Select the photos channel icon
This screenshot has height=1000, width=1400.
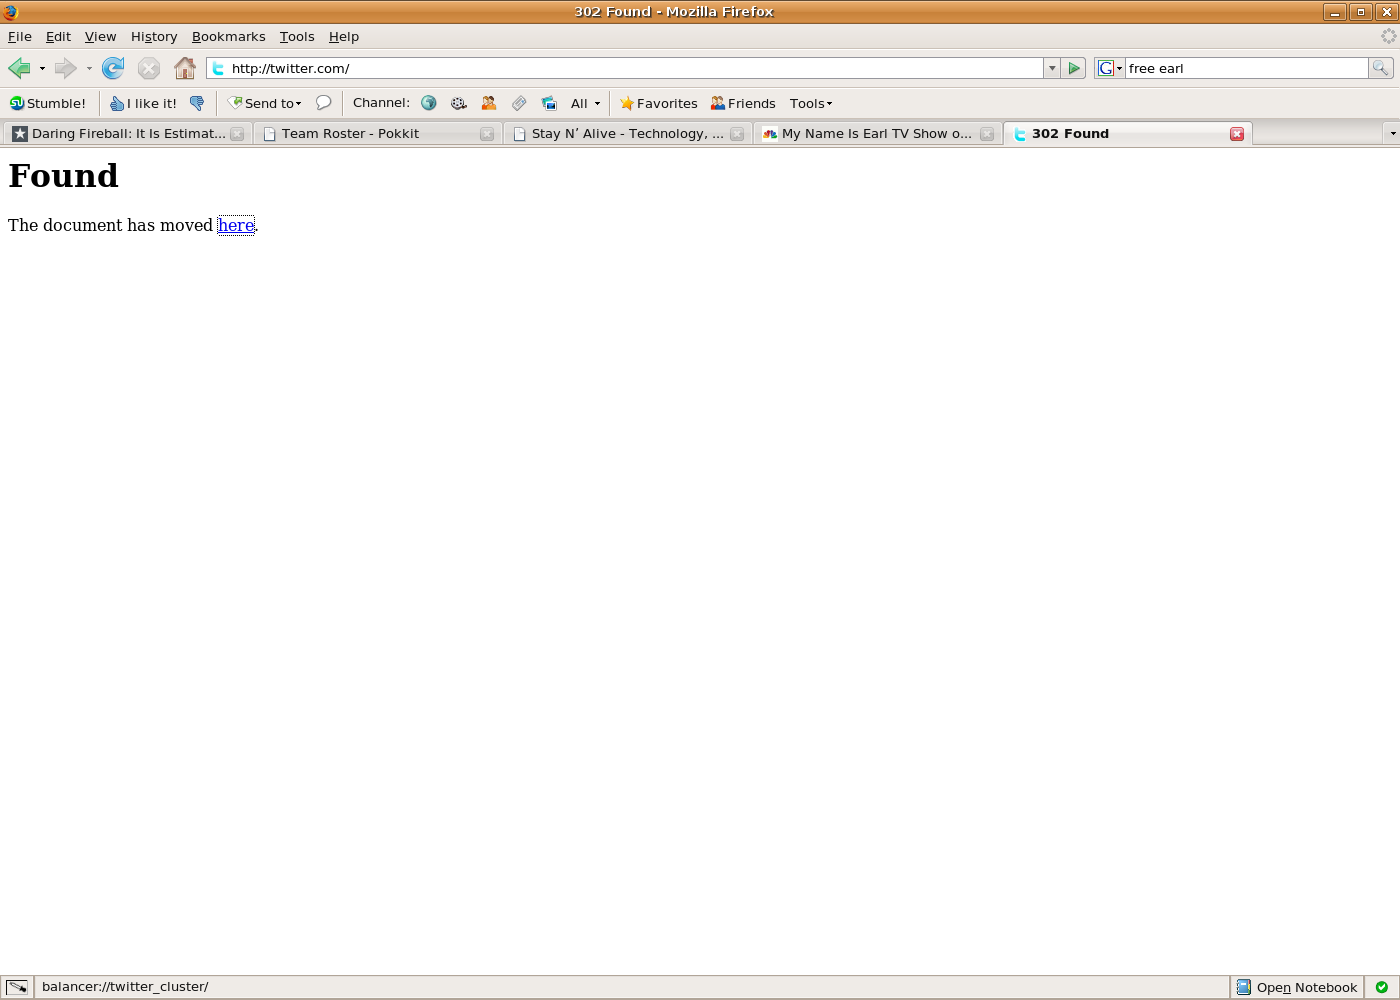point(549,103)
